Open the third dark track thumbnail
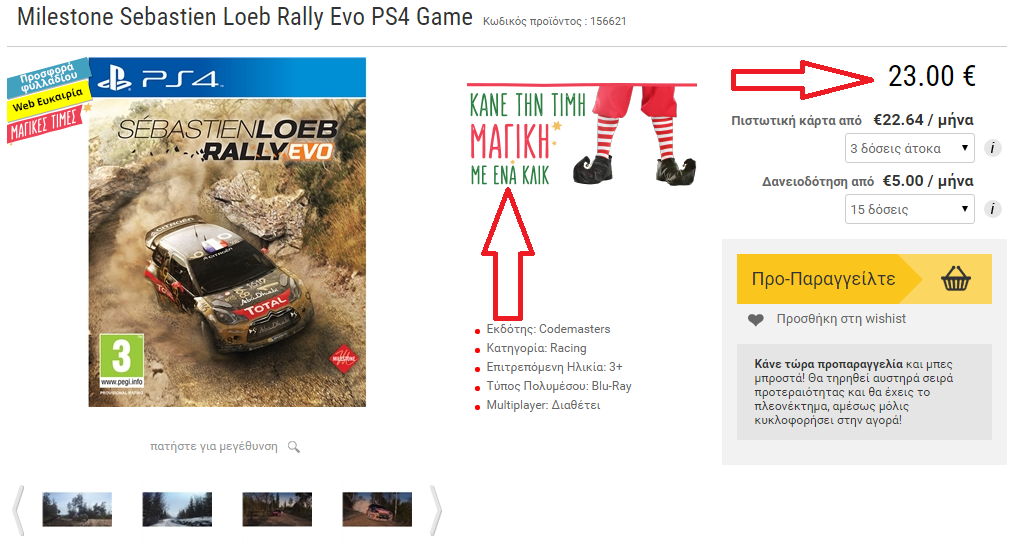This screenshot has width=1022, height=554. (277, 509)
